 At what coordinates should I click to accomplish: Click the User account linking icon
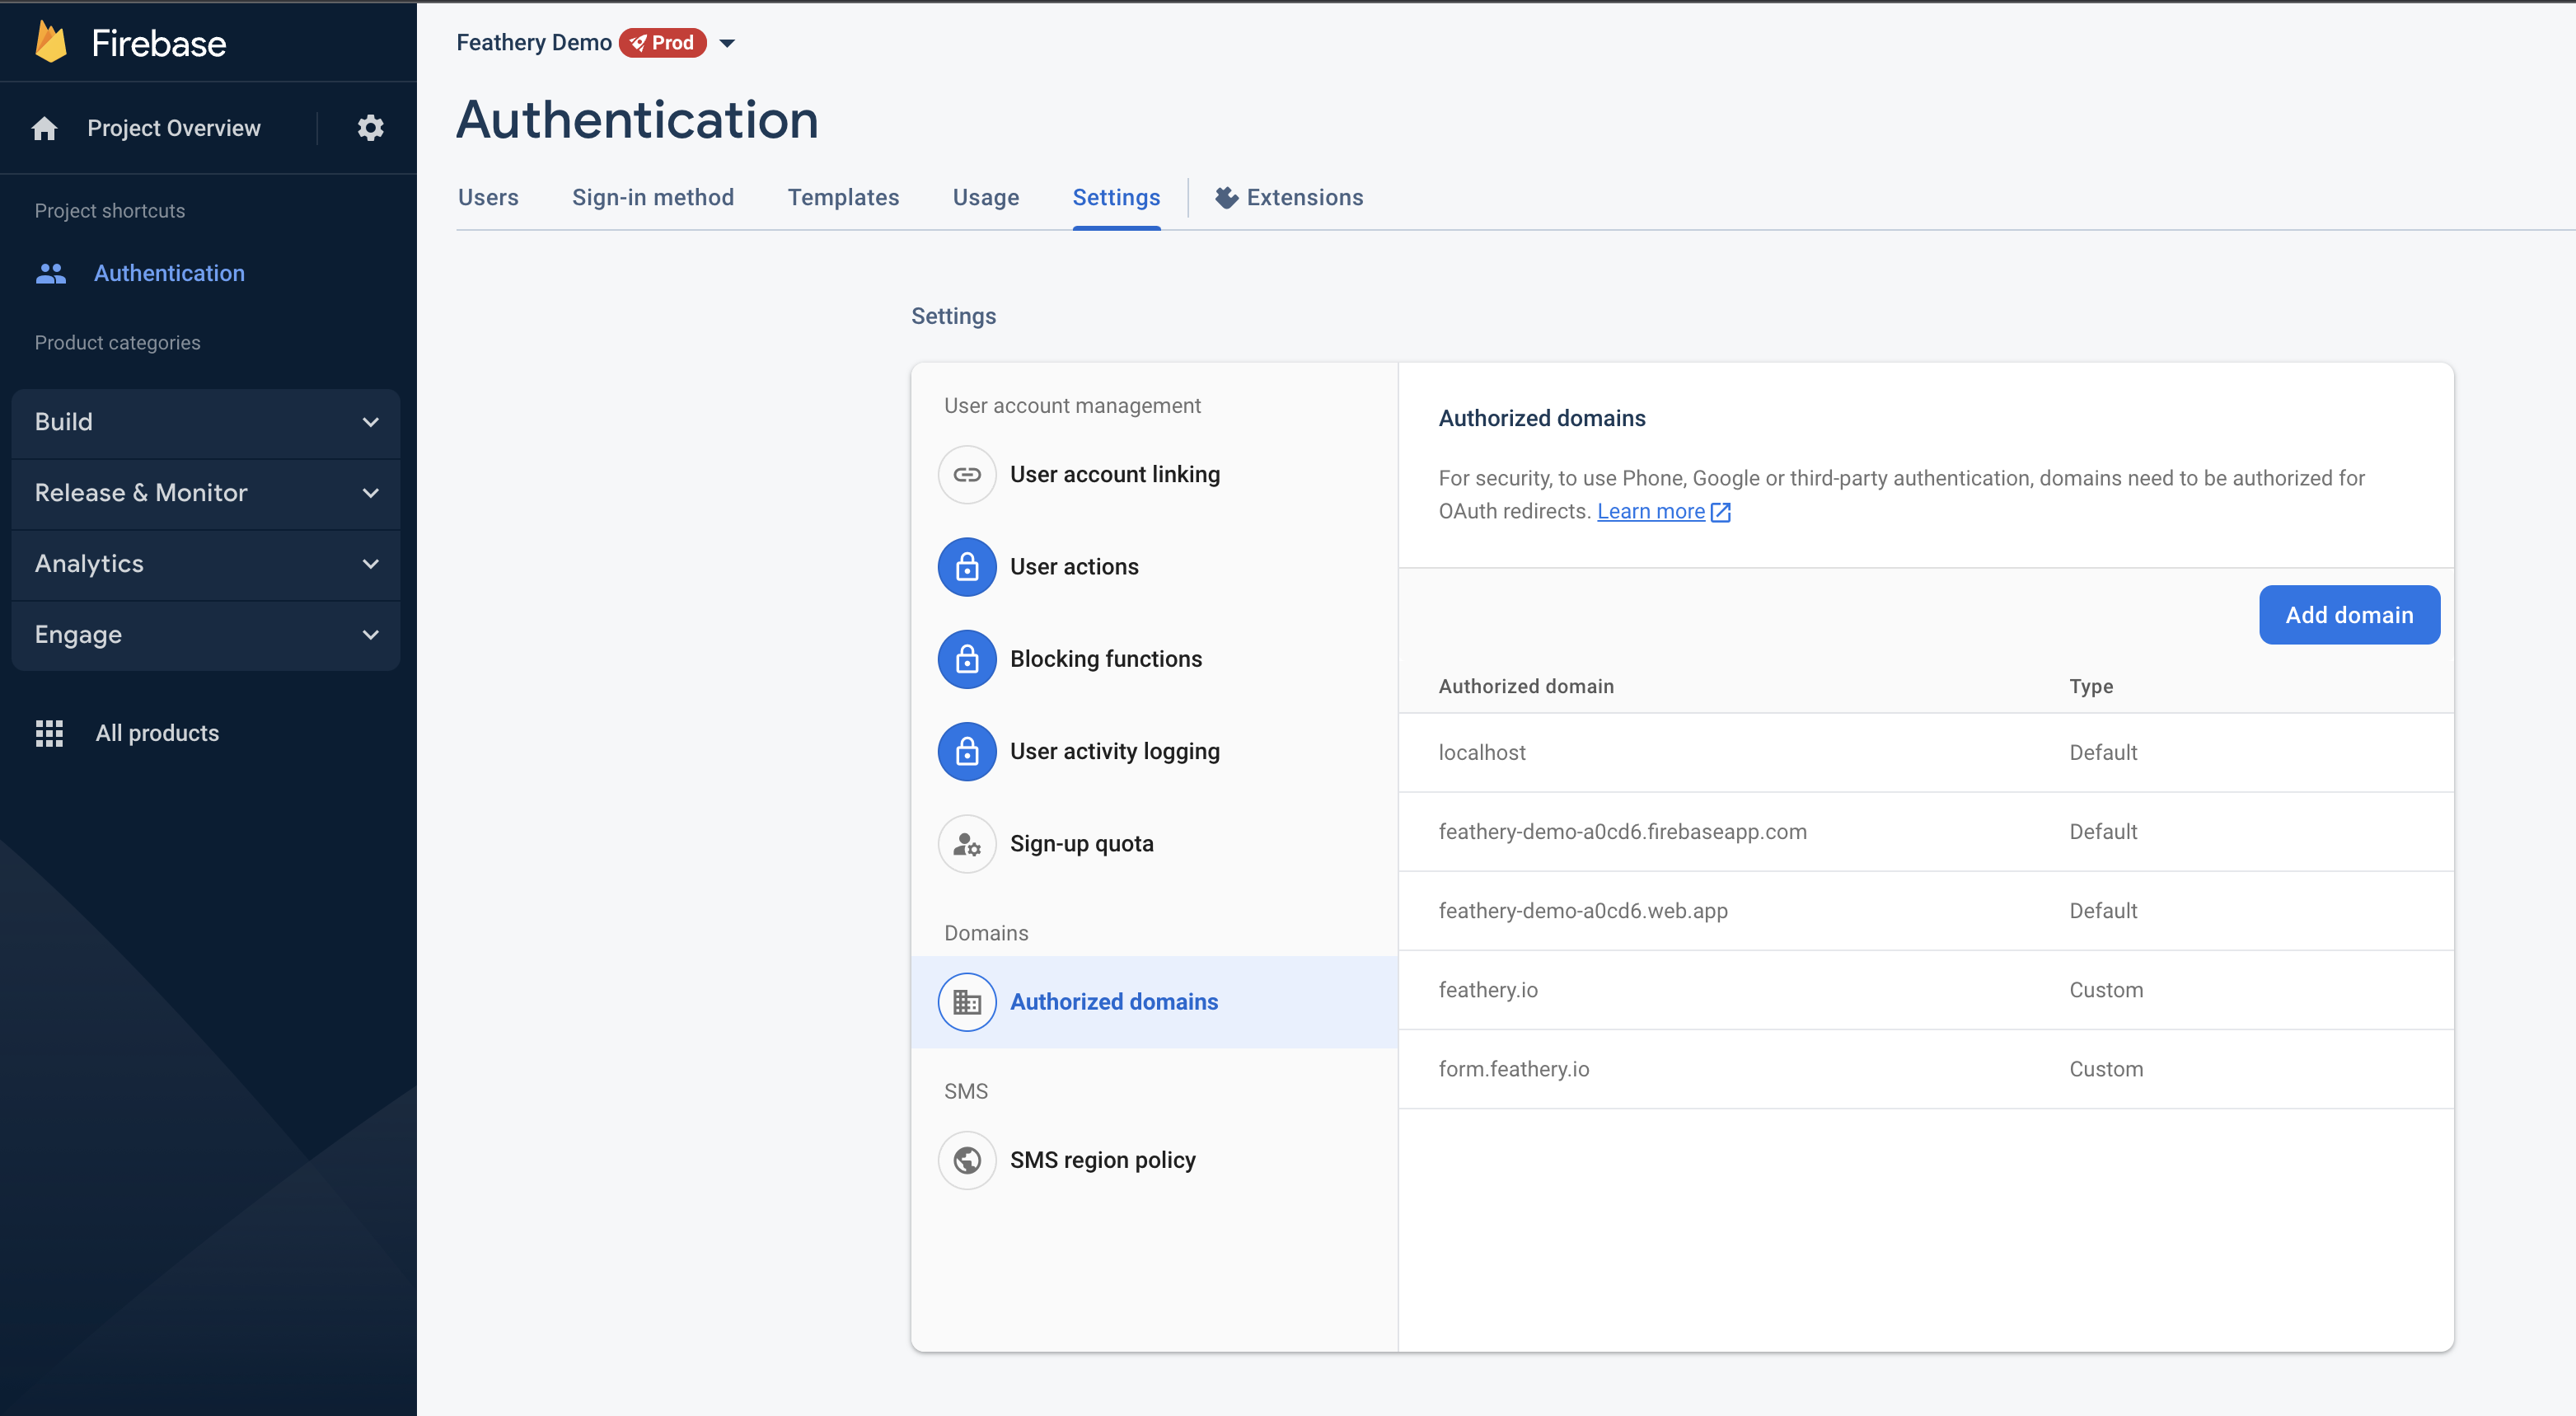[x=966, y=474]
